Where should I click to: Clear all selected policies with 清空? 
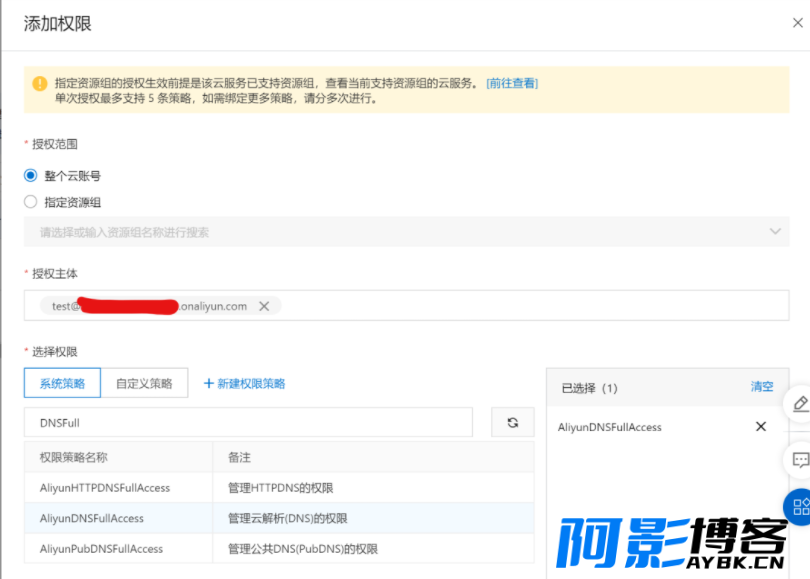point(762,386)
